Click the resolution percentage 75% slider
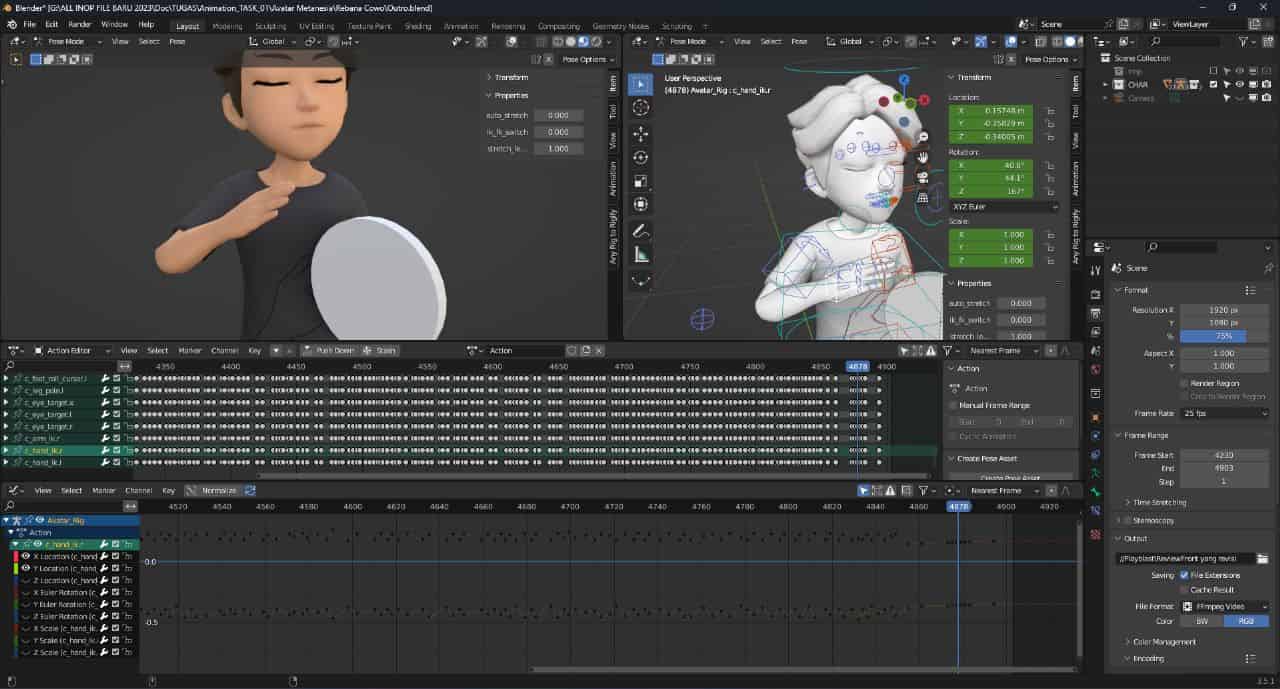This screenshot has height=689, width=1280. [1224, 337]
